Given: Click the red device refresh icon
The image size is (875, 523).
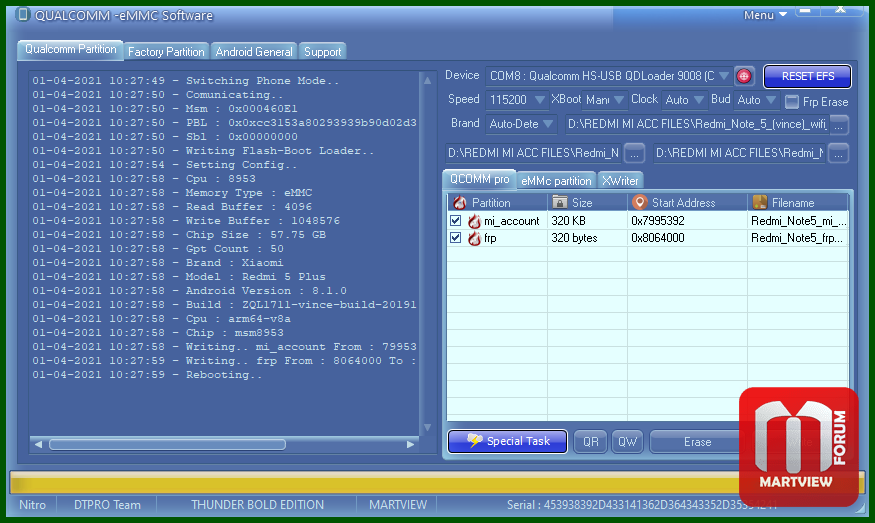Looking at the screenshot, I should (744, 76).
